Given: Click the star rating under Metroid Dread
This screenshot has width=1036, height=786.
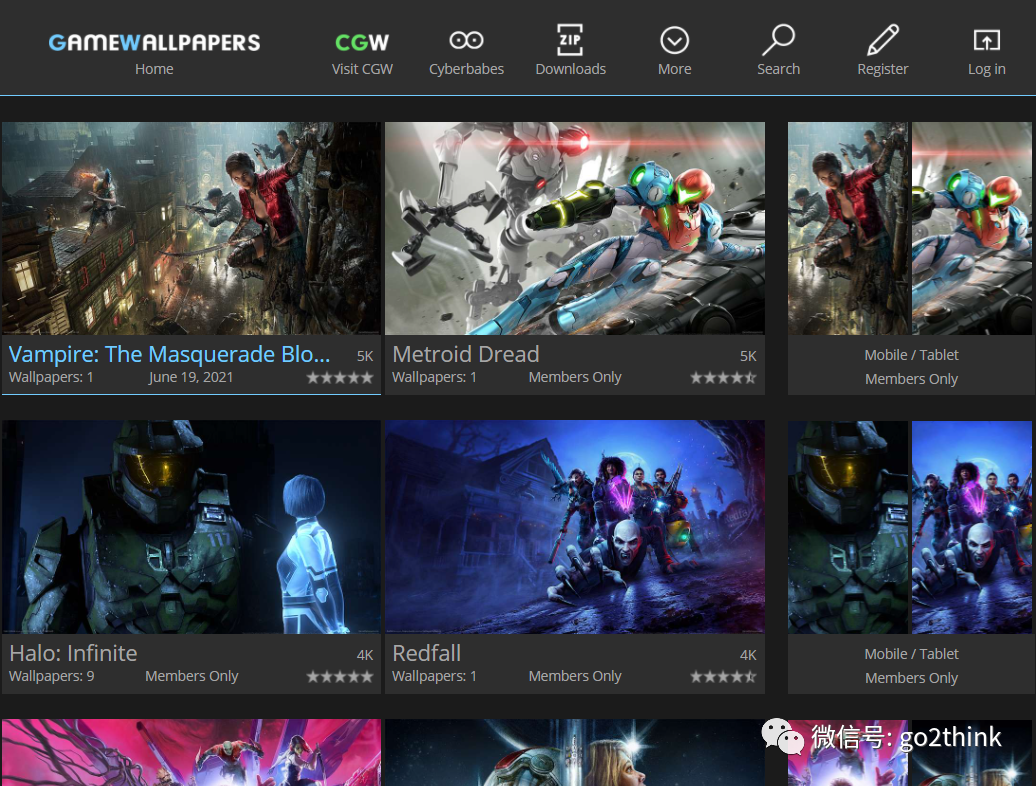Looking at the screenshot, I should pyautogui.click(x=723, y=378).
